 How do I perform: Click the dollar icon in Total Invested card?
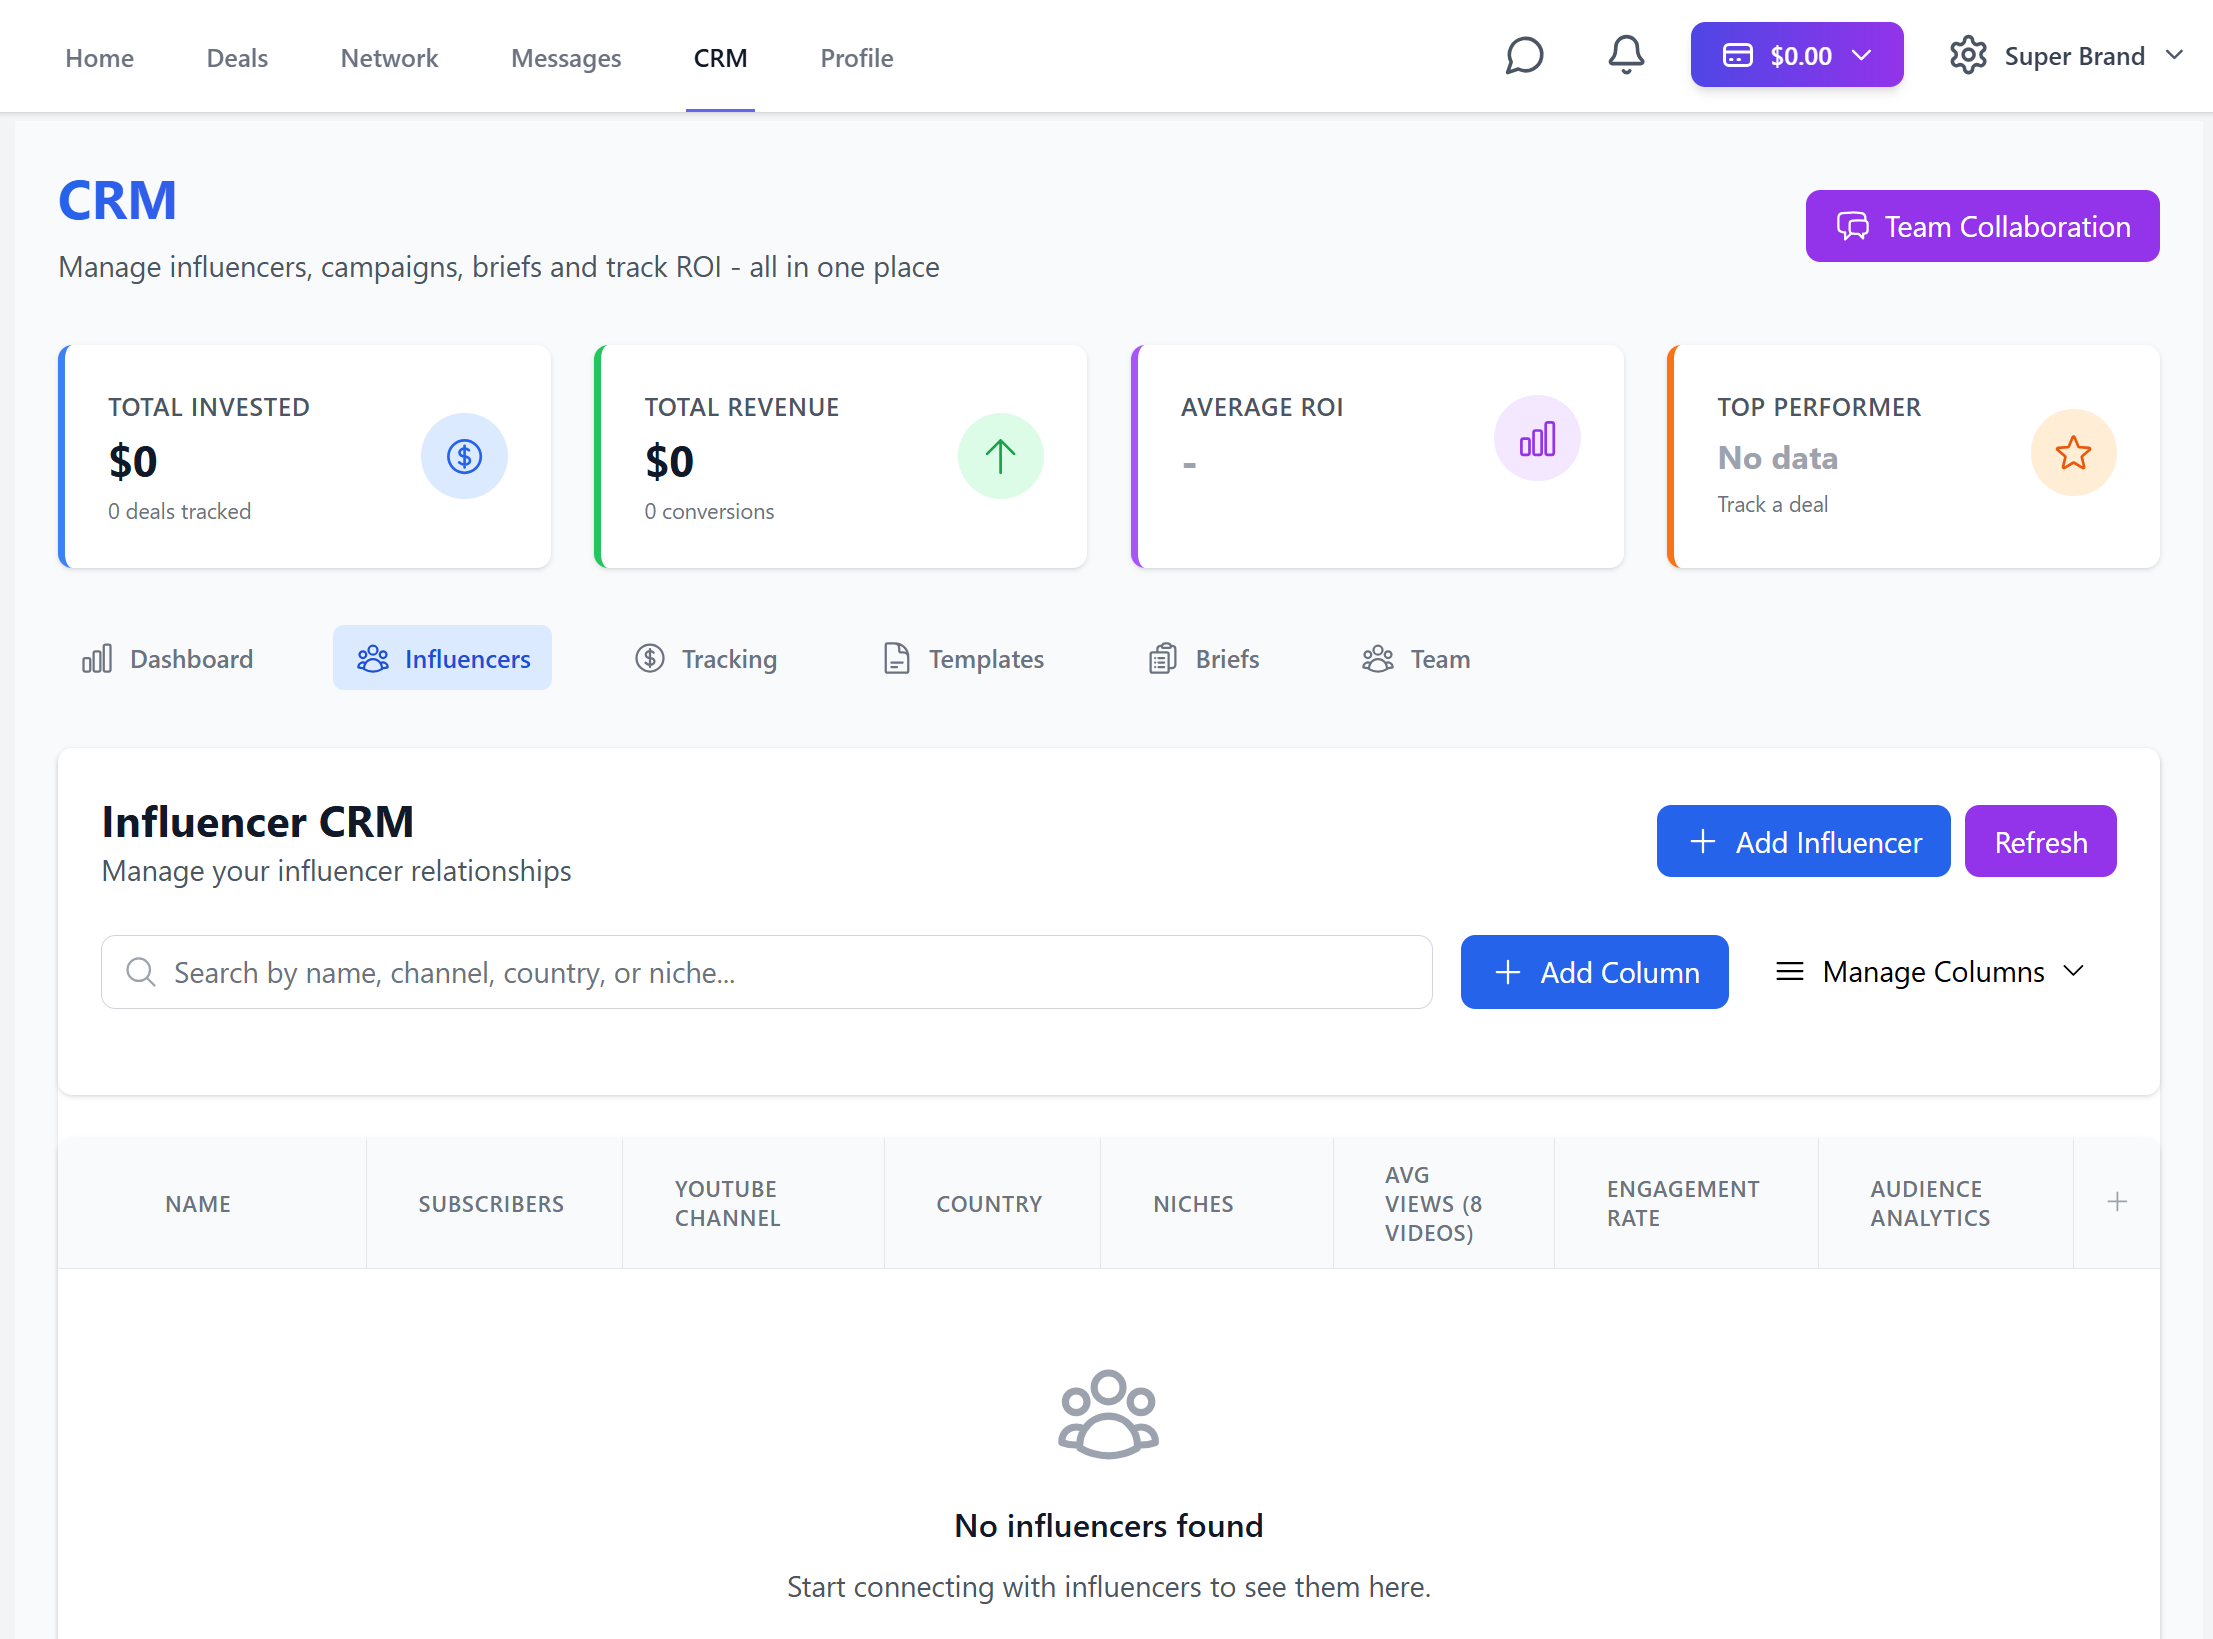[464, 456]
